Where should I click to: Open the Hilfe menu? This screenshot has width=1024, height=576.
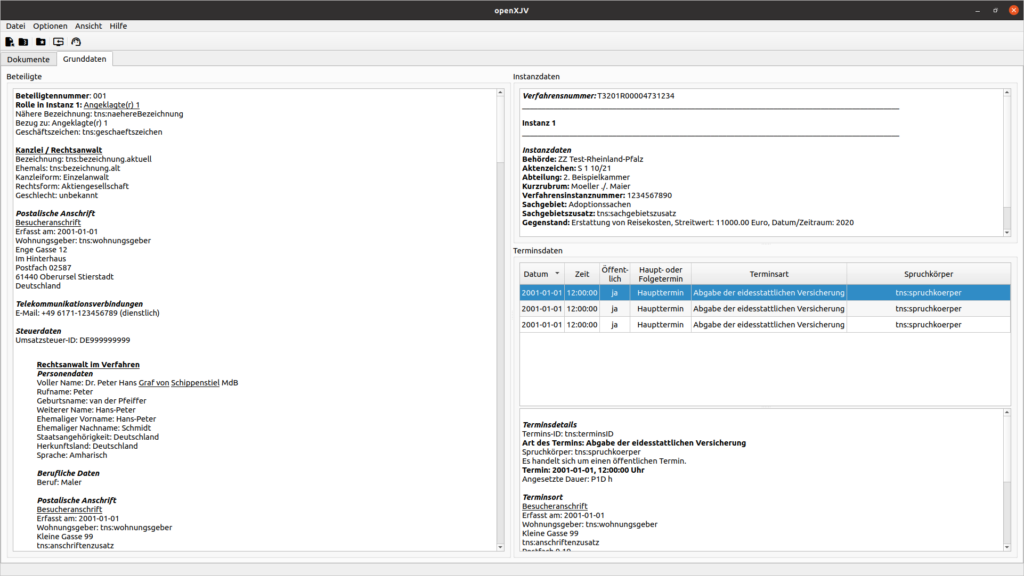tap(118, 26)
